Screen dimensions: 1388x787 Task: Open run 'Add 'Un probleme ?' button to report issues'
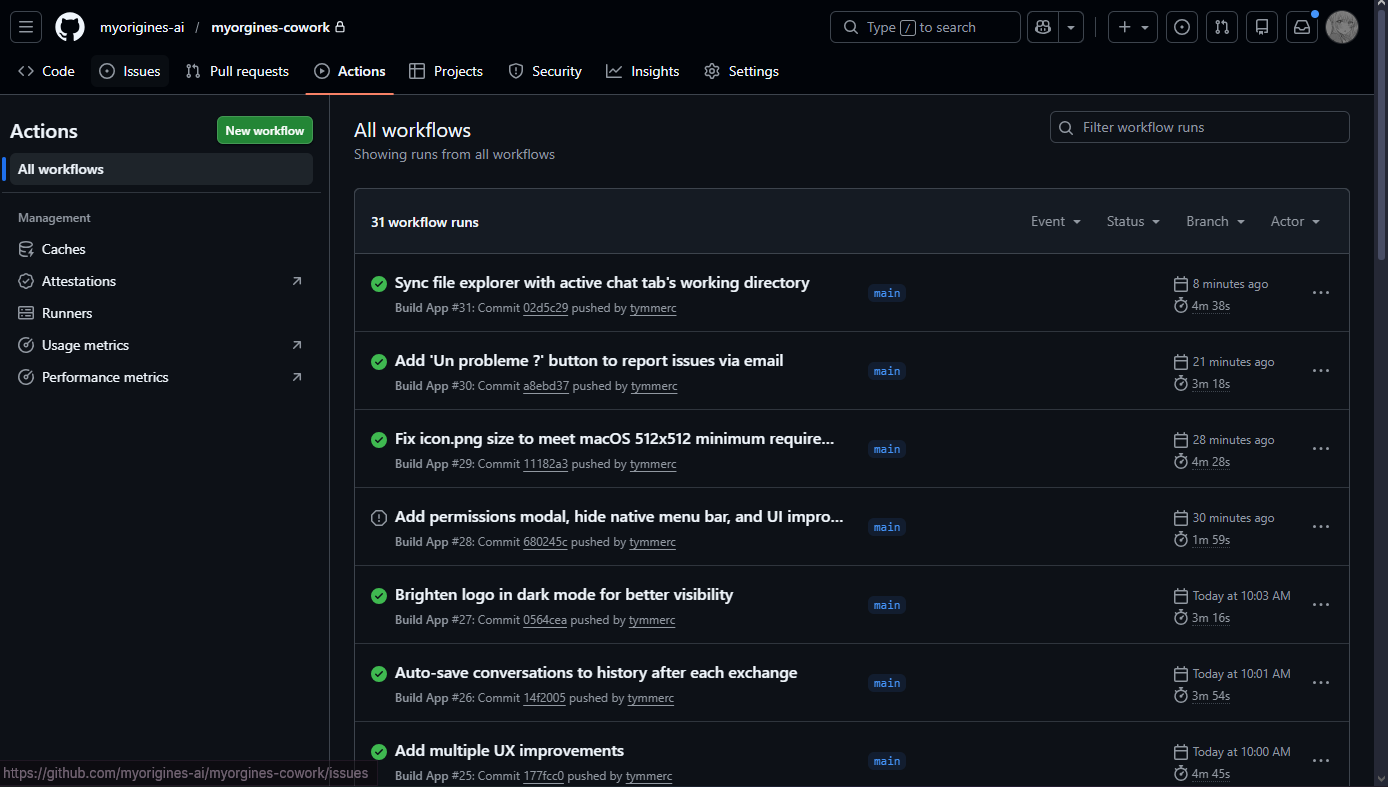click(589, 361)
